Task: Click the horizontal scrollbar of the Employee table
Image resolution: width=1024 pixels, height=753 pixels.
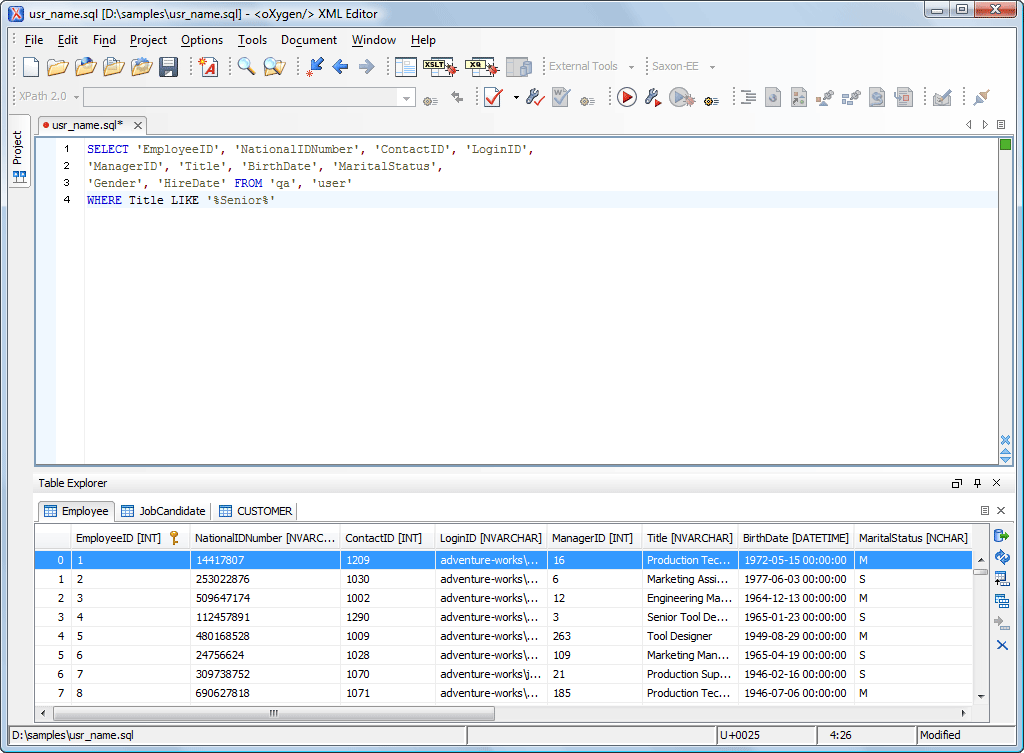Action: tap(273, 713)
